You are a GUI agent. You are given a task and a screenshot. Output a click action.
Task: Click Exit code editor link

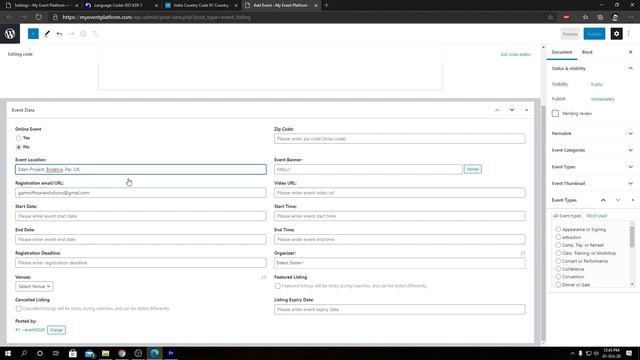point(515,54)
